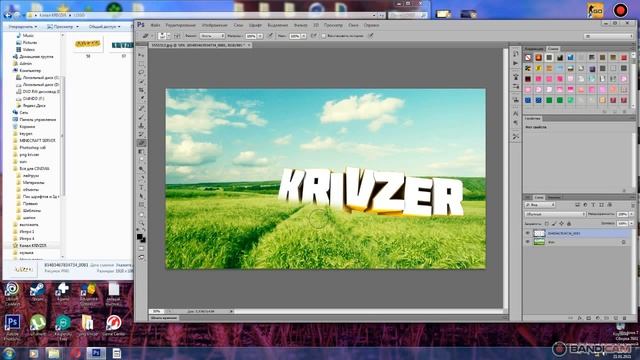The height and width of the screenshot is (360, 640).
Task: Open layer filter type dropdown Вид
Action: coord(539,204)
